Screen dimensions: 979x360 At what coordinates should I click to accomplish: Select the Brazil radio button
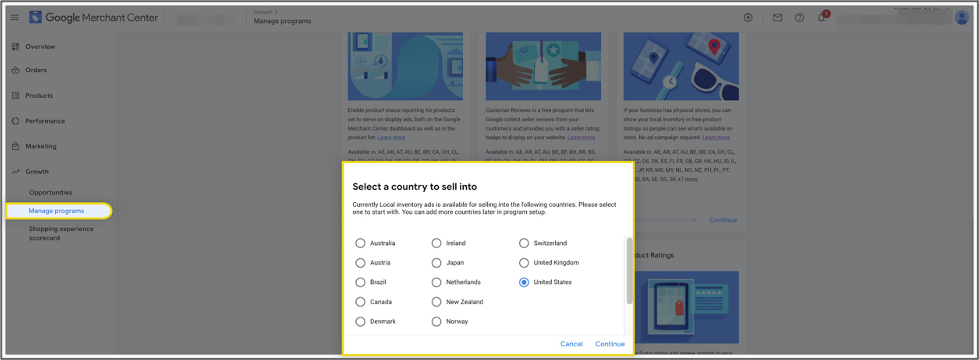point(360,282)
